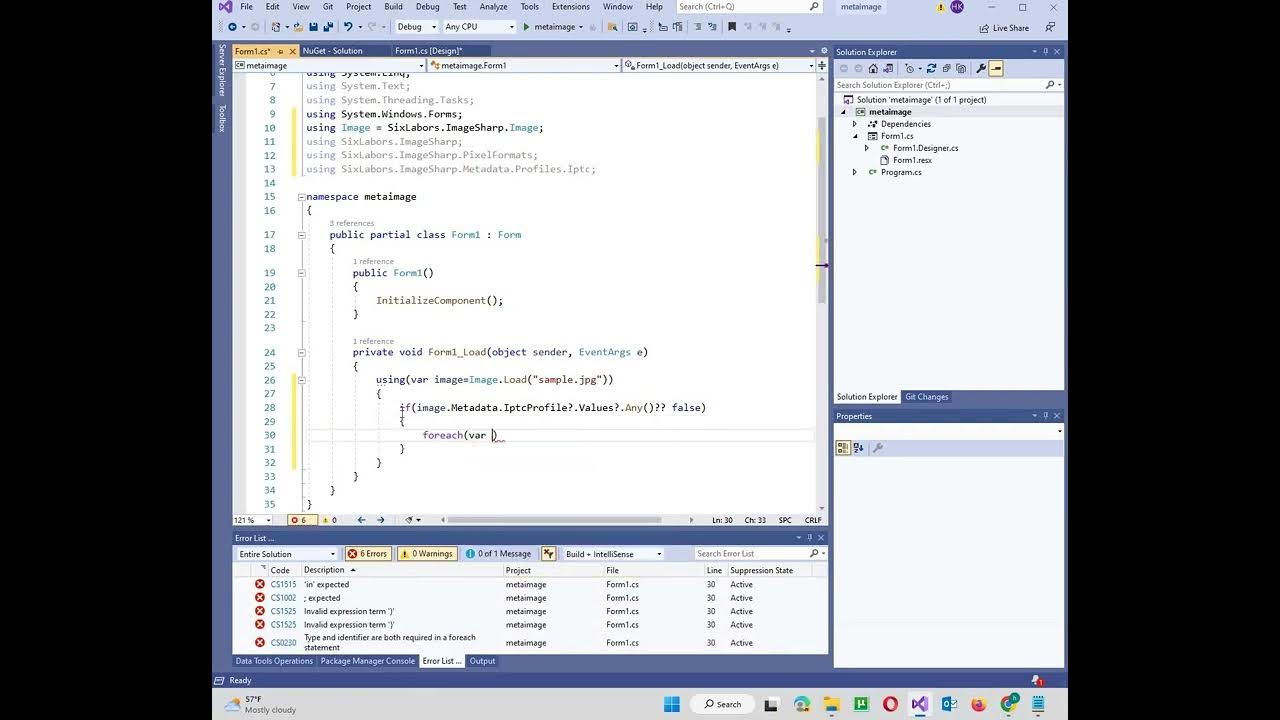Click the CS1002 error code link
The width and height of the screenshot is (1280, 720).
click(x=283, y=598)
